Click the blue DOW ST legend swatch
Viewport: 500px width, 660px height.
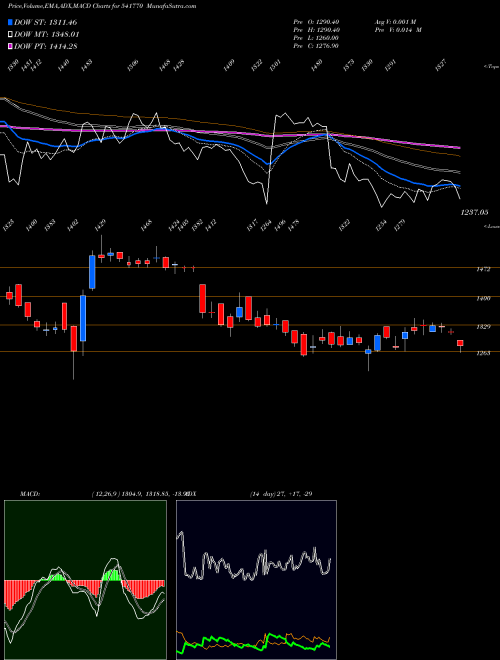click(11, 22)
